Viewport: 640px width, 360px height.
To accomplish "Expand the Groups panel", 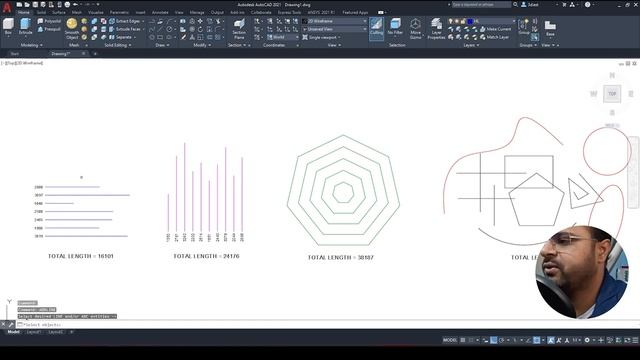I will coord(528,45).
